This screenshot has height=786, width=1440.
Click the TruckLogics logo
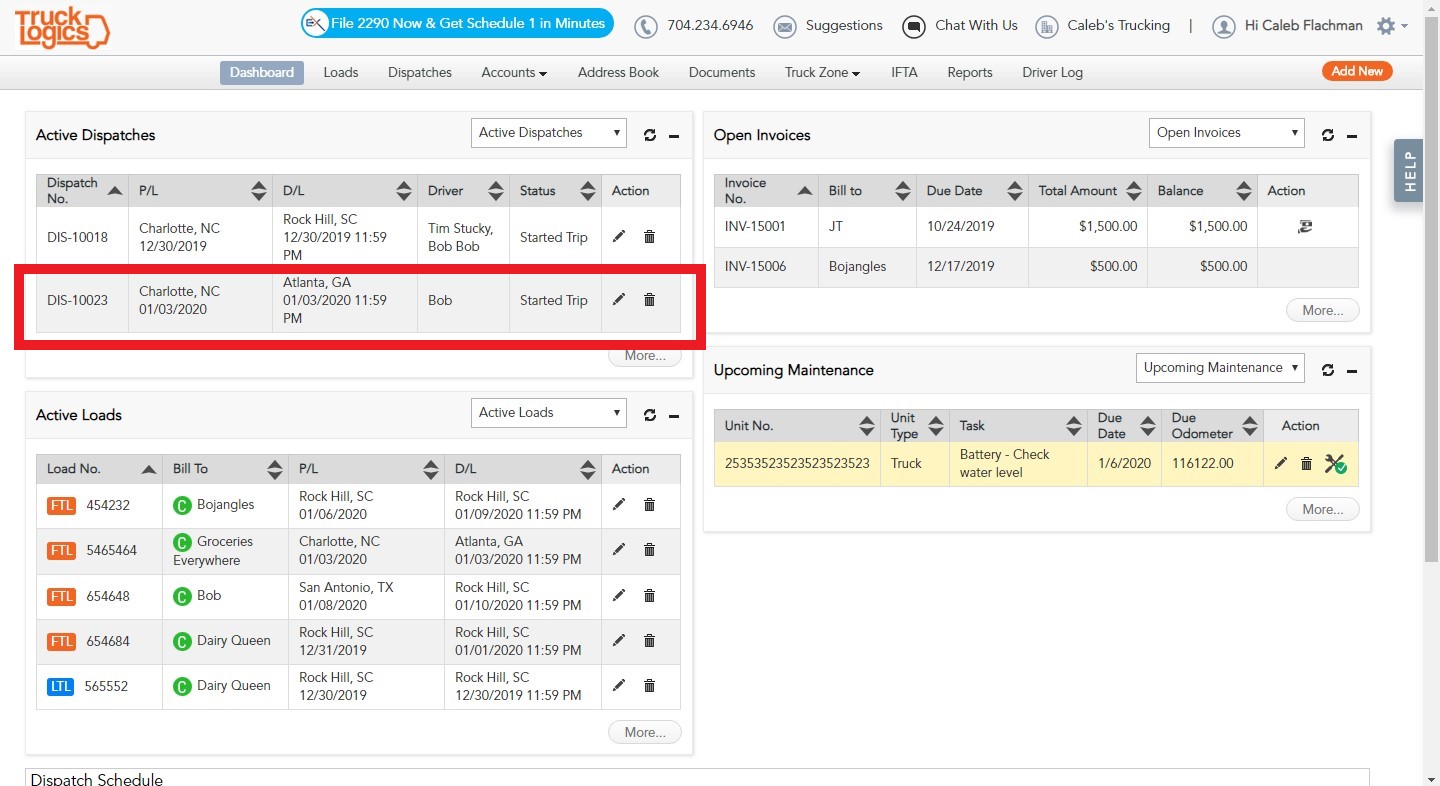point(62,28)
